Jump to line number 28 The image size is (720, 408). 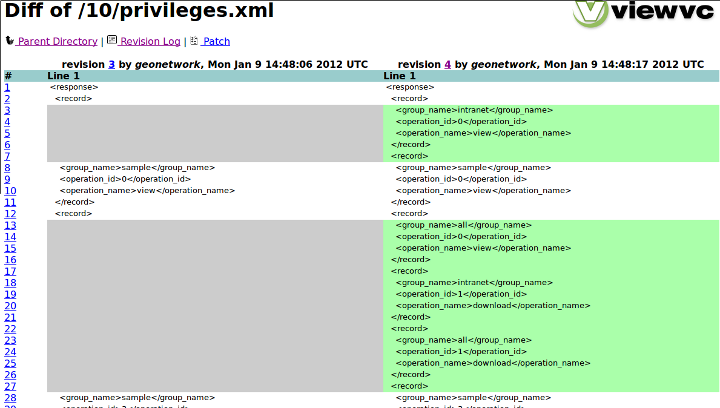10,397
